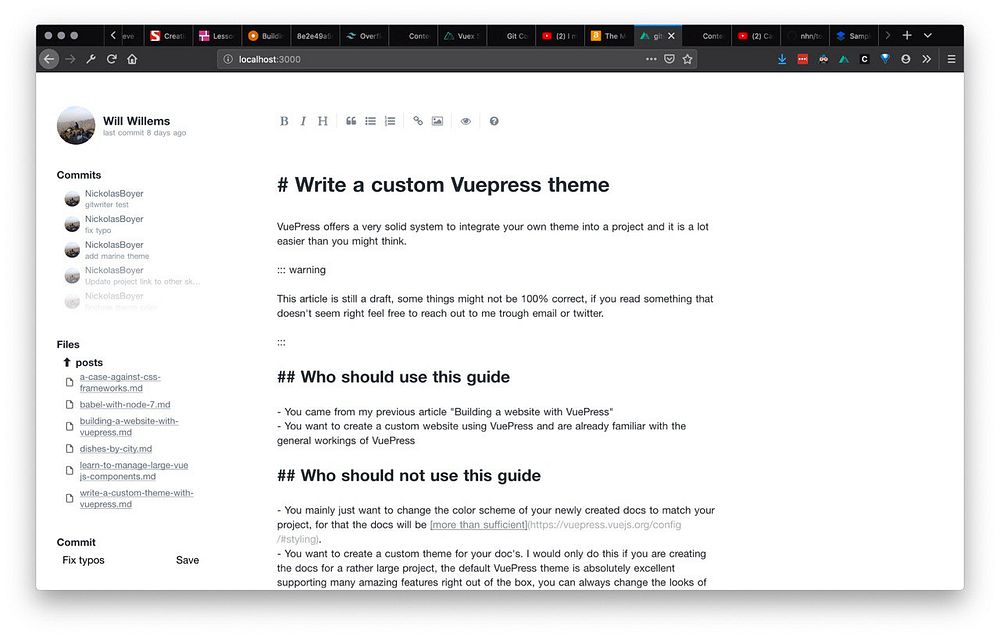Viewport: 1000px width, 638px height.
Task: Apply italic formatting in editor toolbar
Action: [x=303, y=121]
